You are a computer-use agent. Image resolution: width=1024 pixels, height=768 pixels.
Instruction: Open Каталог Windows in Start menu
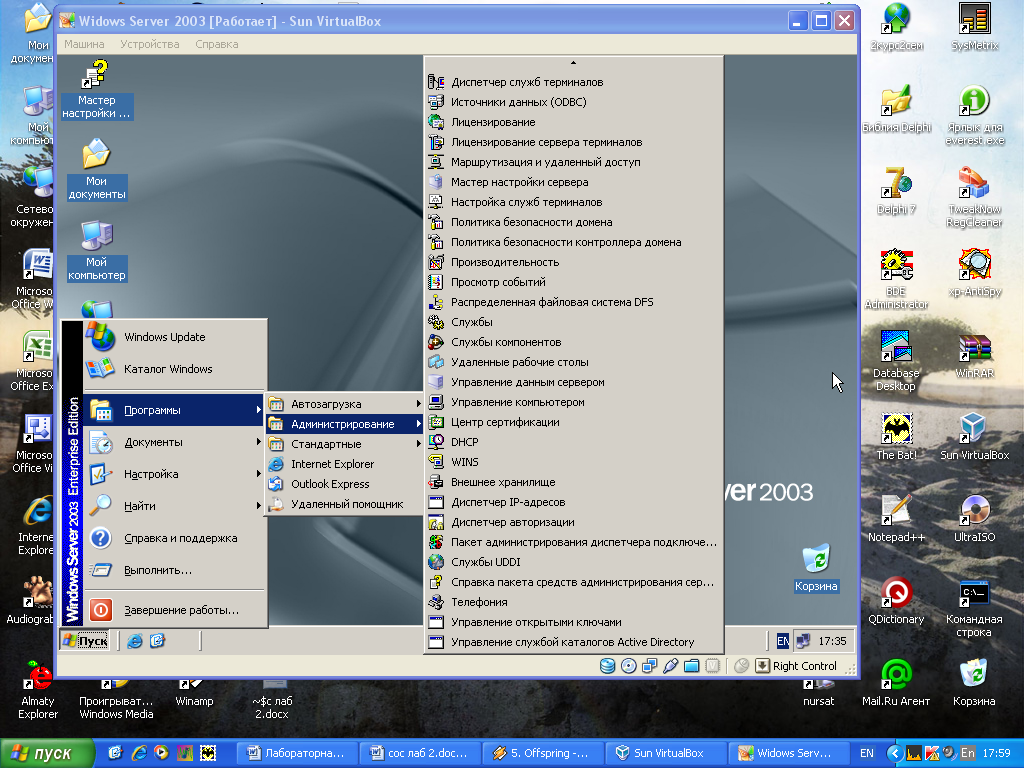point(175,369)
